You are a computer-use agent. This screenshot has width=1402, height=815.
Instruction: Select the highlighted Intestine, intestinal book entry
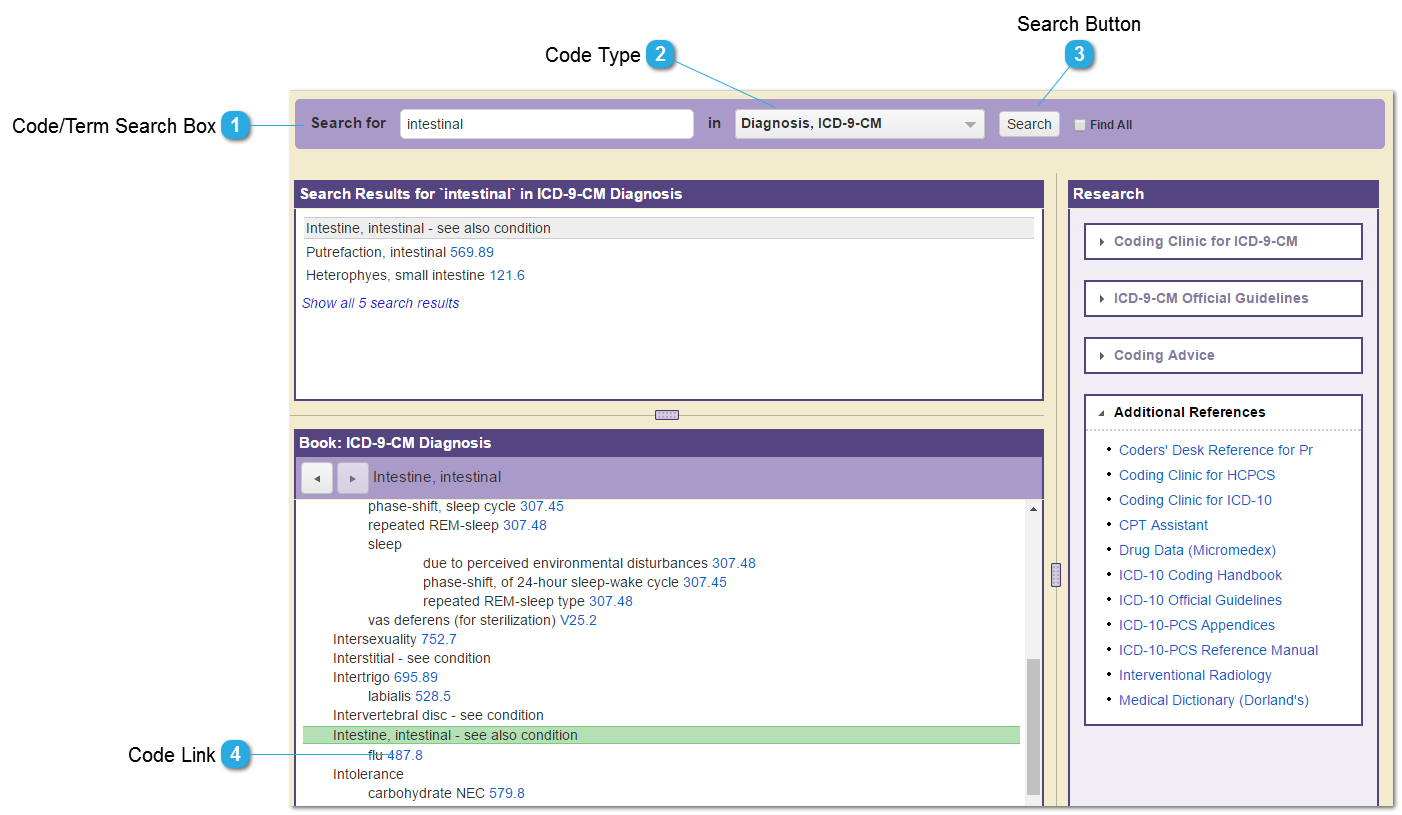[x=661, y=735]
